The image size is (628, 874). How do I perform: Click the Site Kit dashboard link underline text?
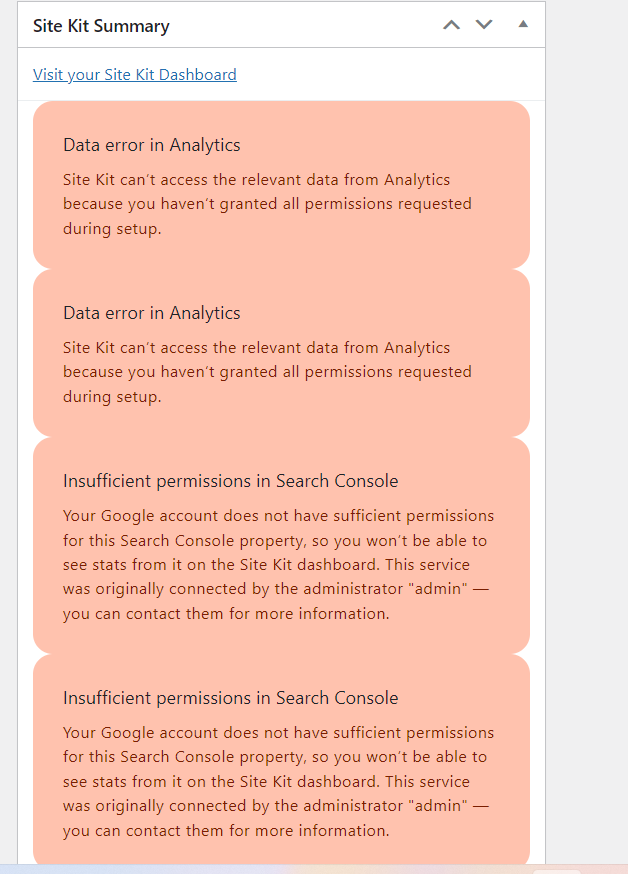point(135,74)
